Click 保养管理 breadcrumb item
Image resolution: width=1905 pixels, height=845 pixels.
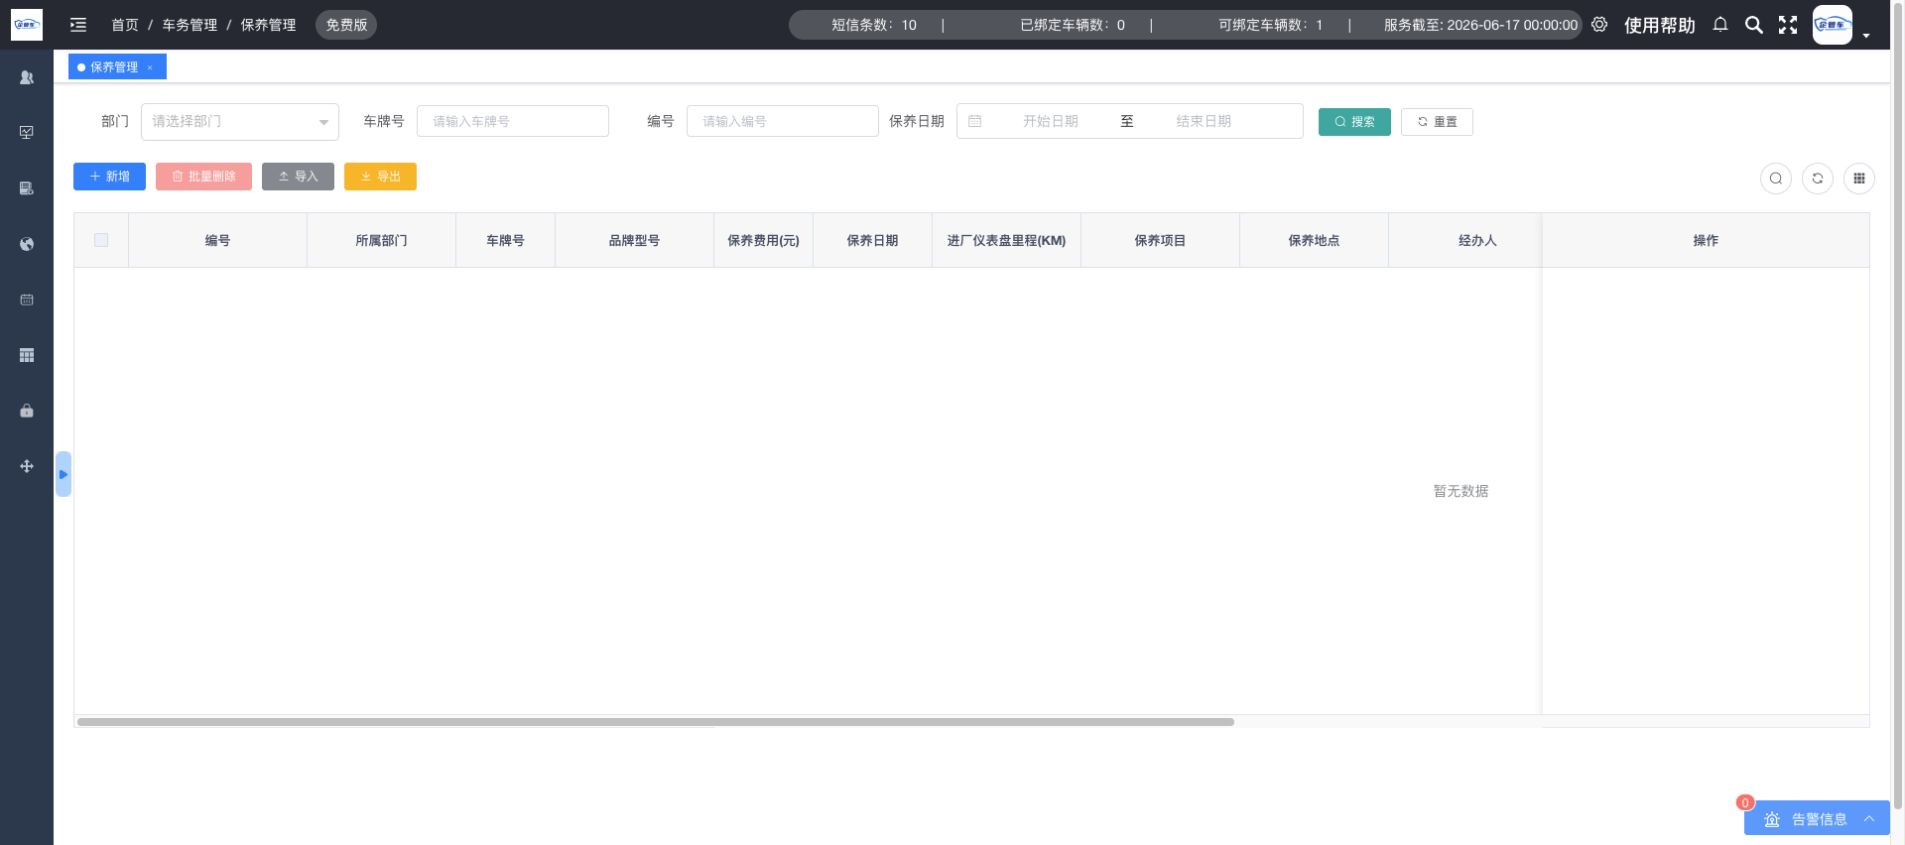coord(268,25)
